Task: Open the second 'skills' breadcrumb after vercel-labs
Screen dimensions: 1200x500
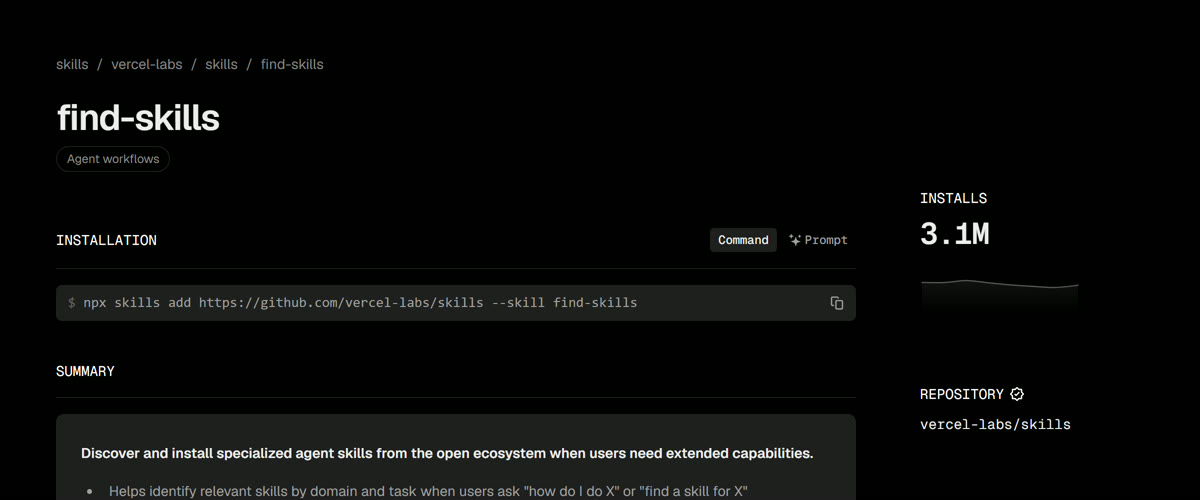Action: coord(221,64)
